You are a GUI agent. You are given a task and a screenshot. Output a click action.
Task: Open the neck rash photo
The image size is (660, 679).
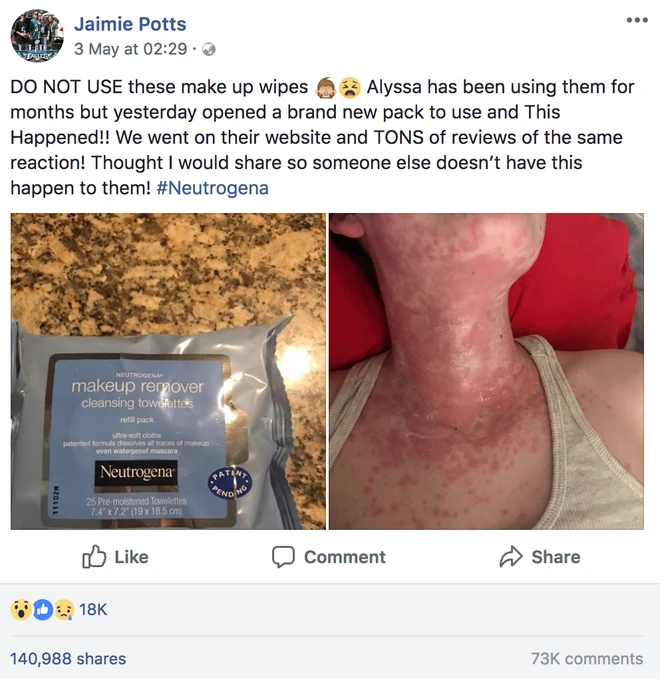tap(486, 371)
